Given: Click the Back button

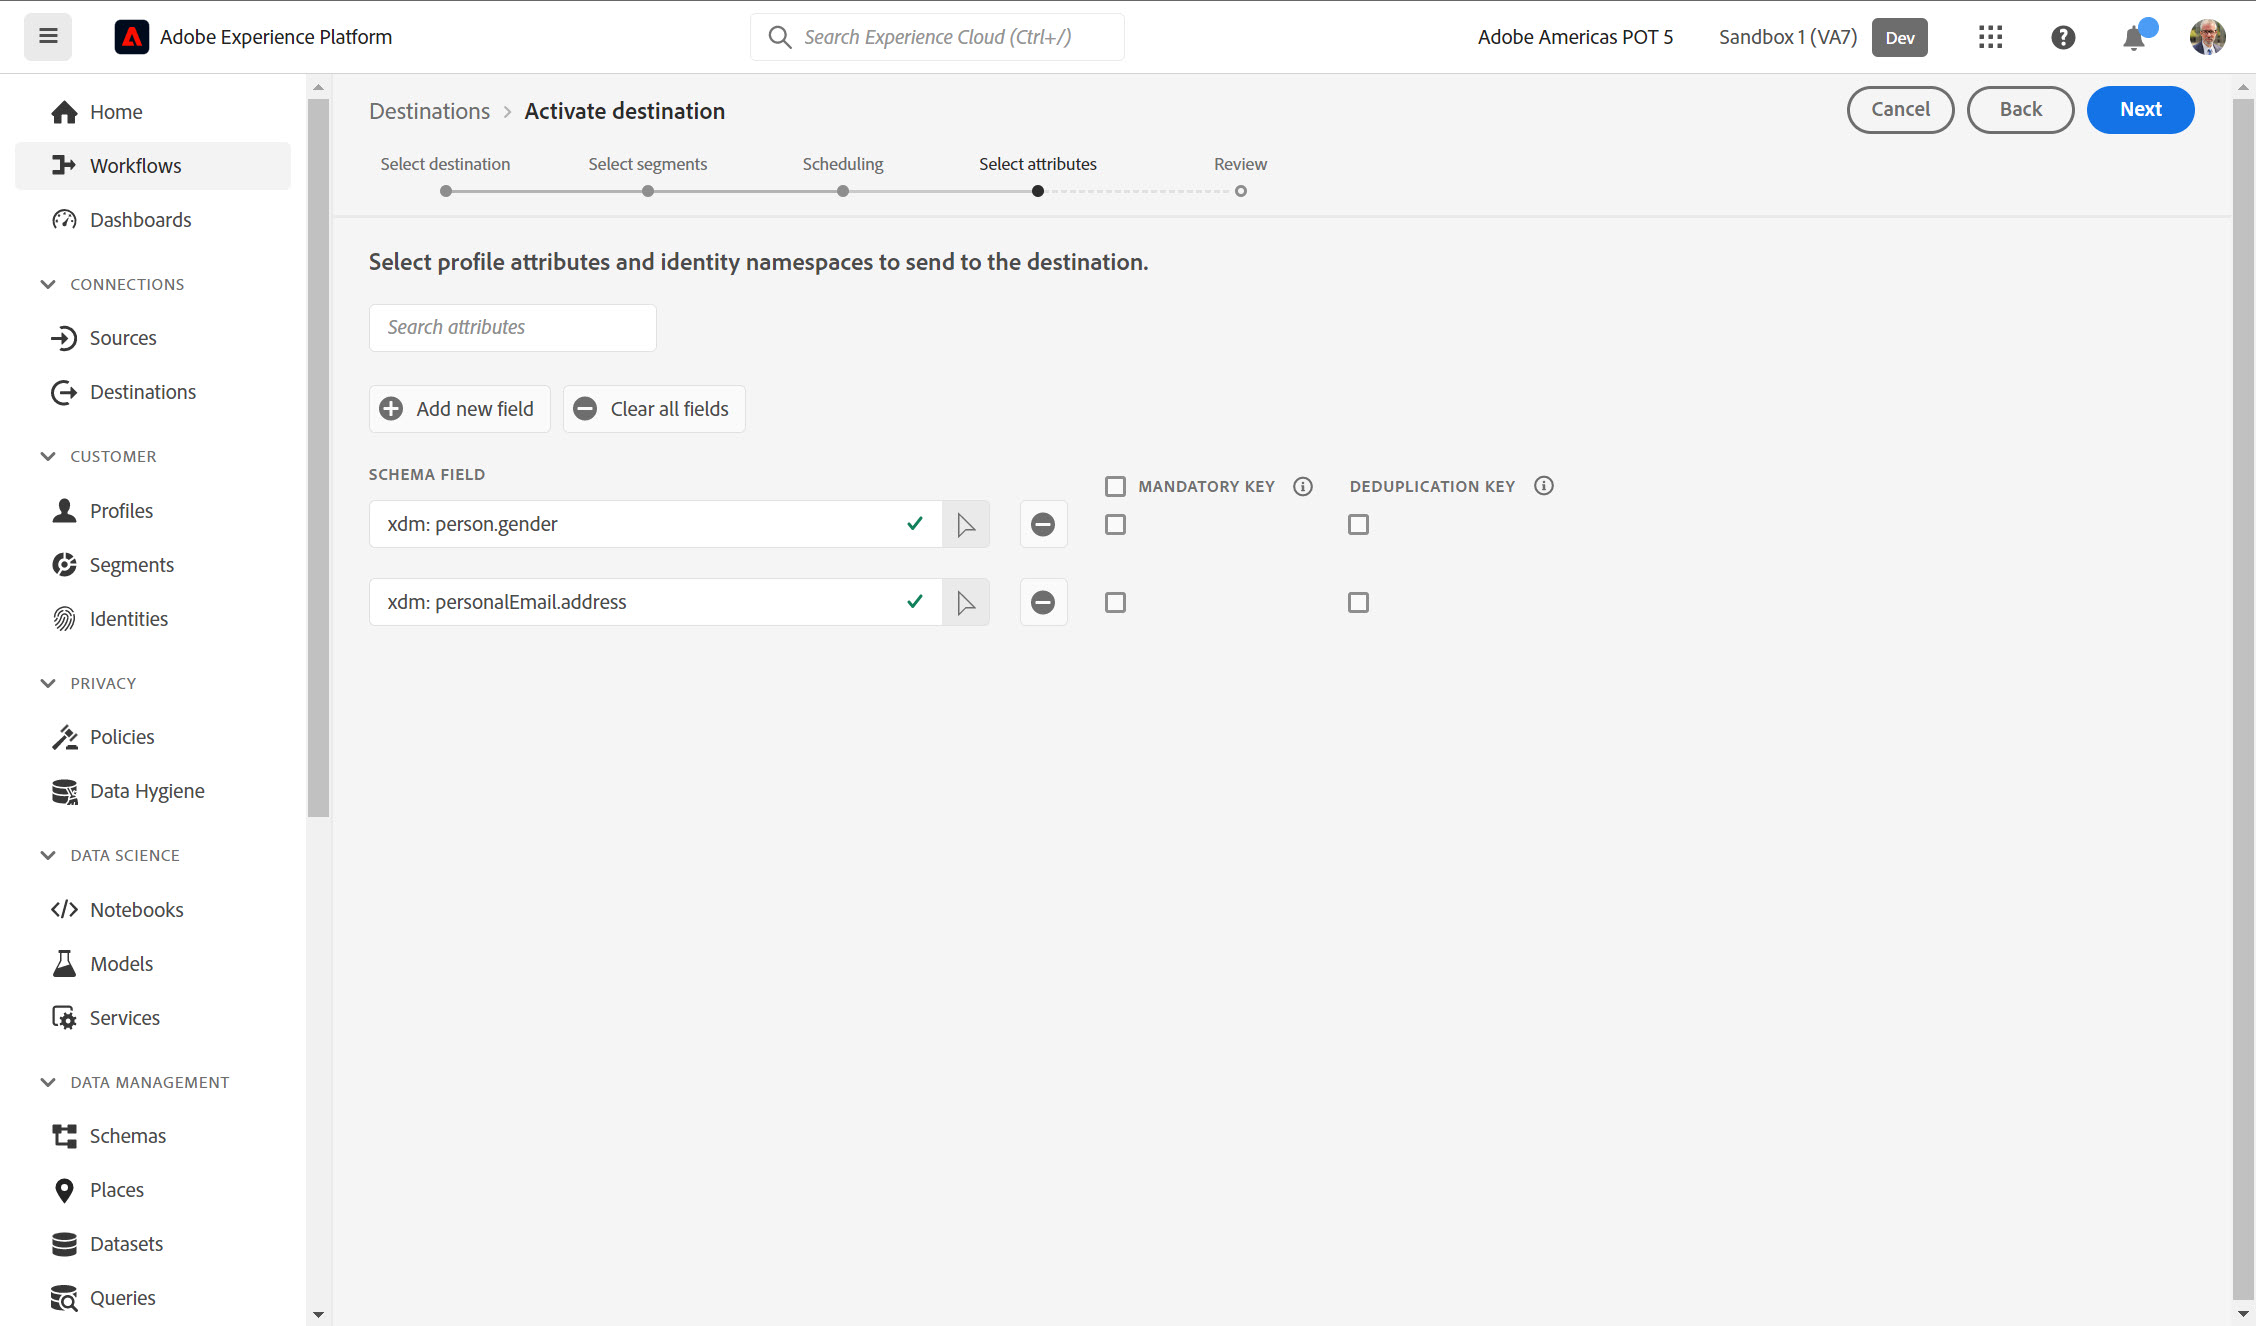Looking at the screenshot, I should [2021, 110].
